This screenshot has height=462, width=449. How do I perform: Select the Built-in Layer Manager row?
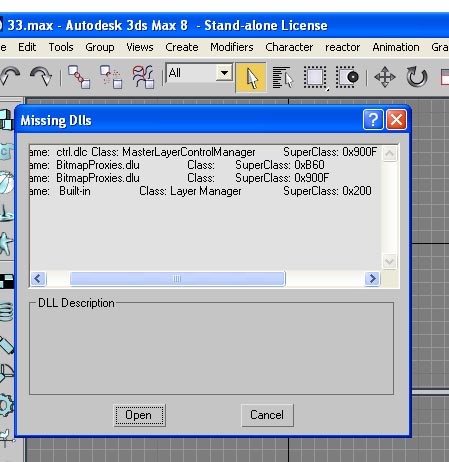[205, 191]
